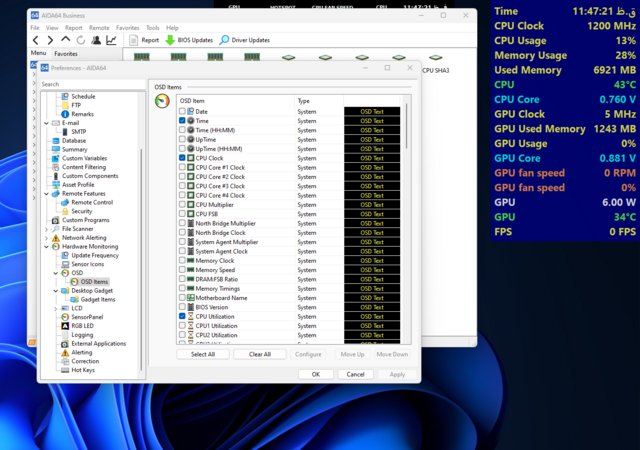Confirm preferences with OK
640x450 pixels.
(316, 374)
